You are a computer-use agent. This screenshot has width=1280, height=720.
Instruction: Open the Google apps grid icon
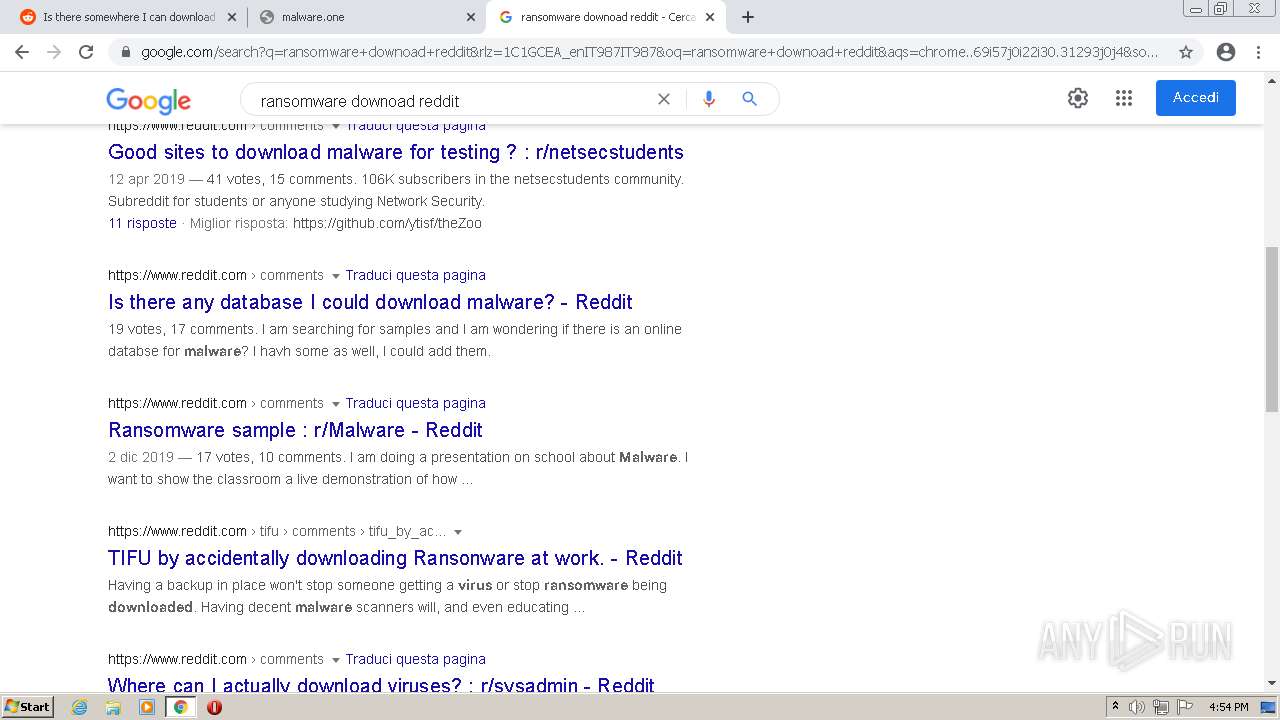point(1124,98)
